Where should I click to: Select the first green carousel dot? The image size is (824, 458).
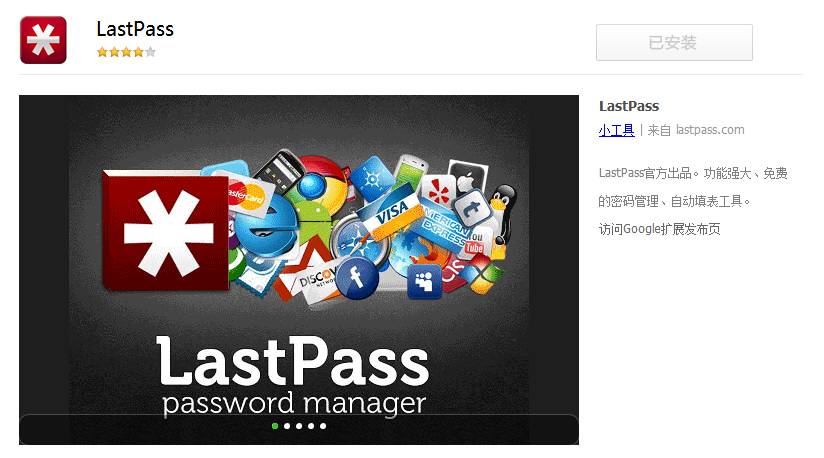[x=275, y=426]
